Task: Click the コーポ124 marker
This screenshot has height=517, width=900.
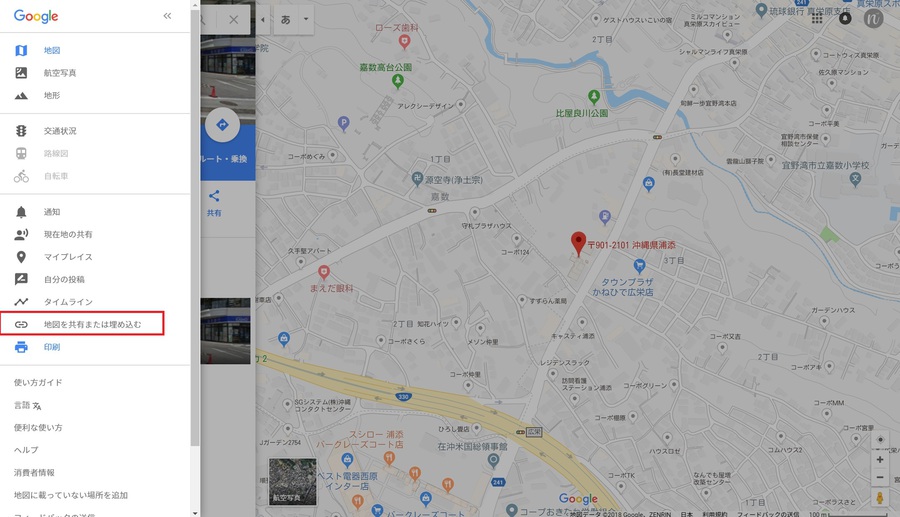Action: [x=517, y=239]
